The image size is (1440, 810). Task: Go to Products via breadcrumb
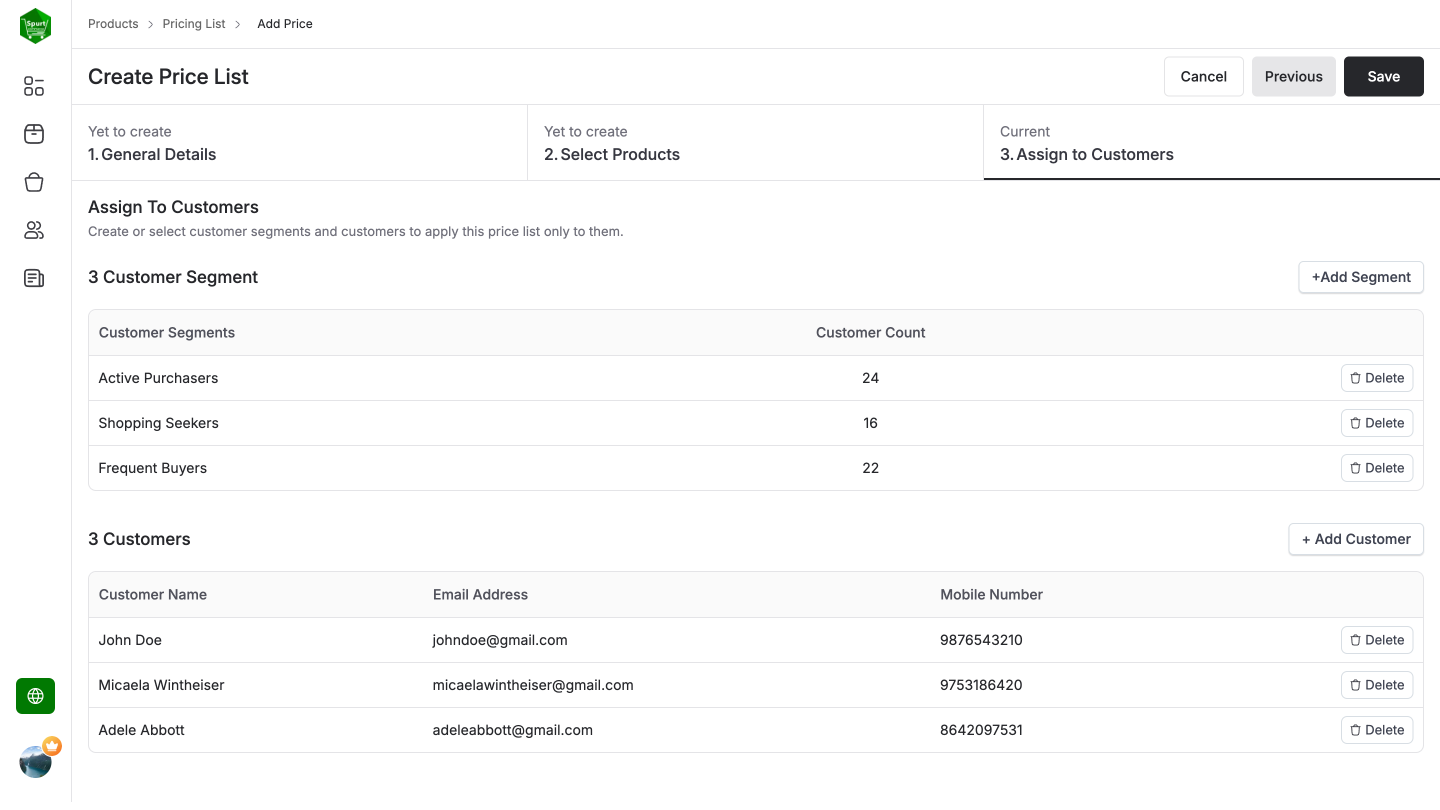[113, 23]
